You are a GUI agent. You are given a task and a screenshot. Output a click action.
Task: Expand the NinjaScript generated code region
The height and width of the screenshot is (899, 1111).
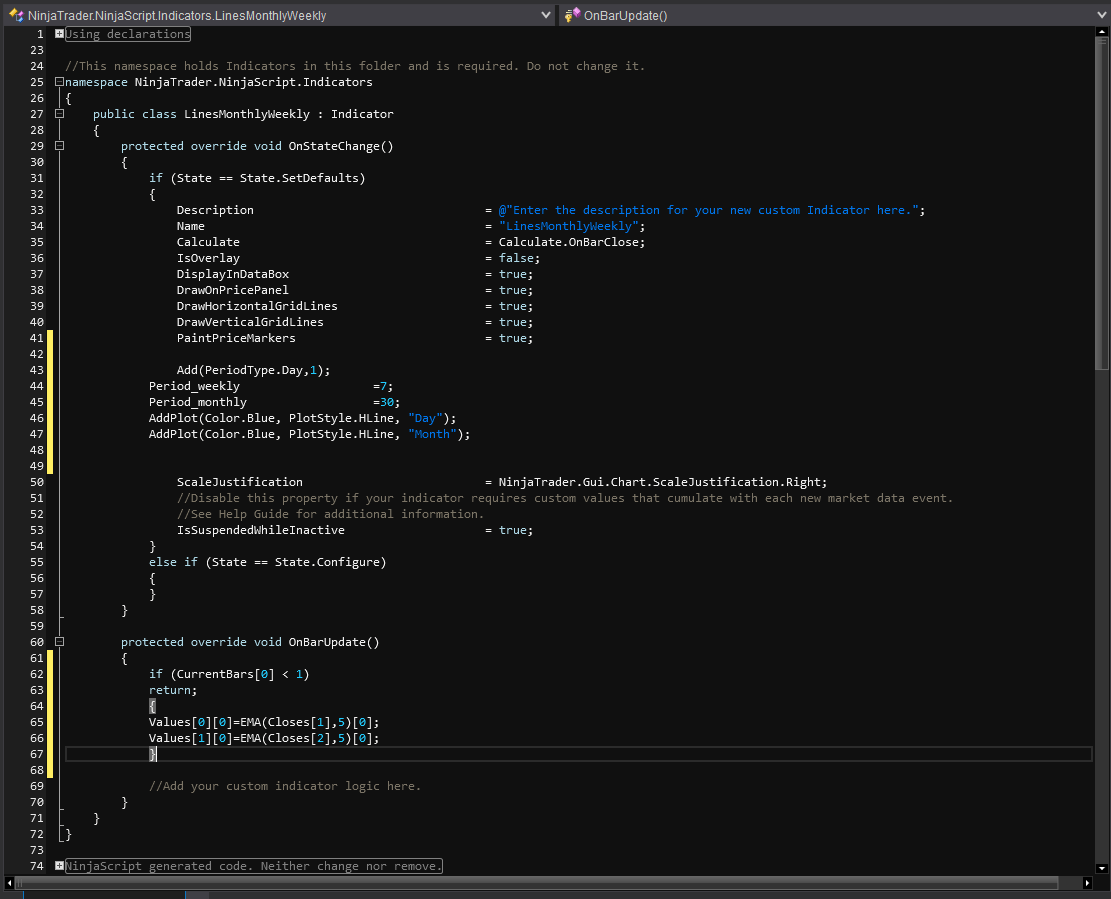coord(60,866)
